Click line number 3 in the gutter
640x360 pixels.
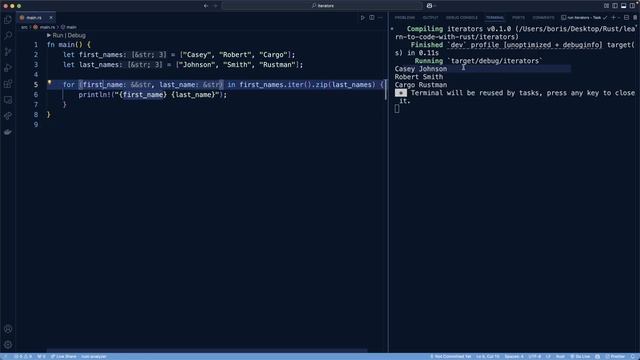point(36,65)
